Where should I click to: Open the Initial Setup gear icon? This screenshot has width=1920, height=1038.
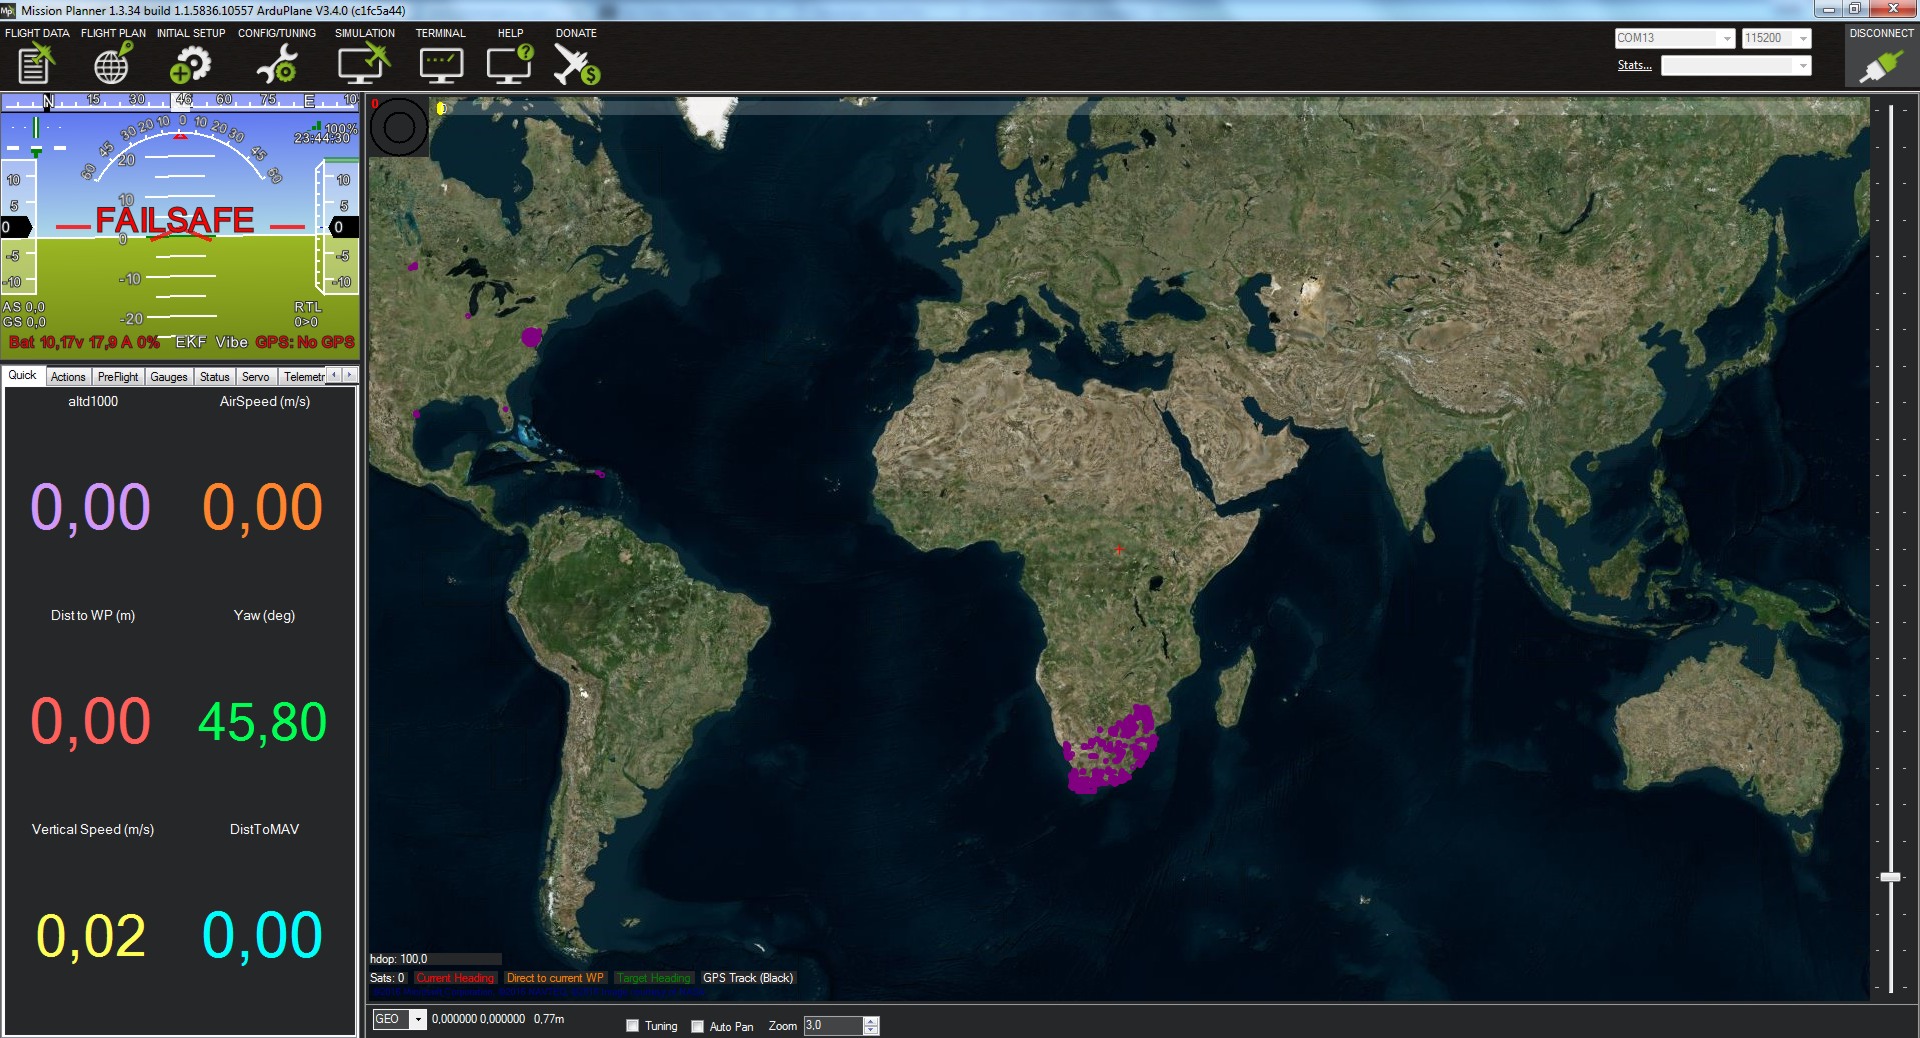[190, 64]
